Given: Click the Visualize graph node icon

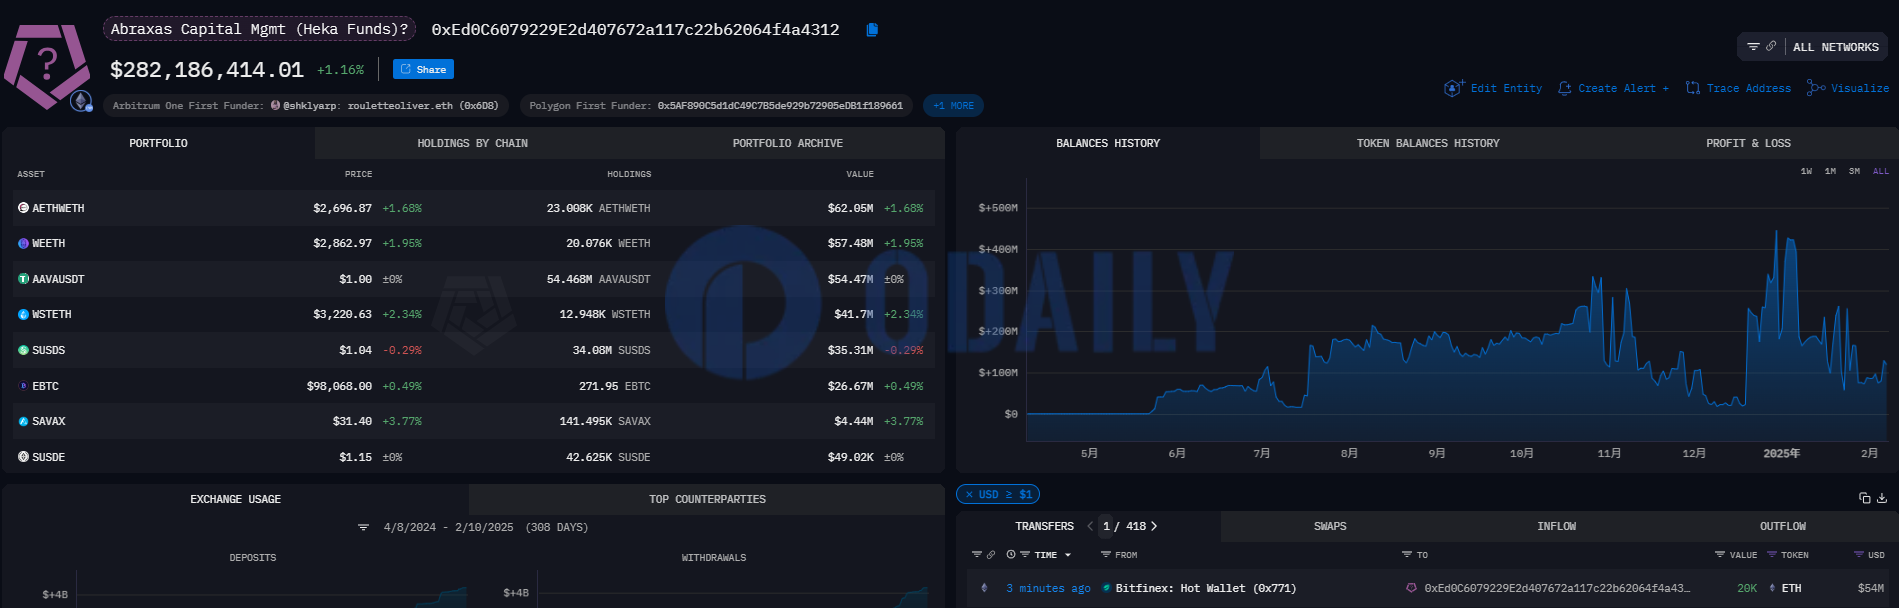Looking at the screenshot, I should click(x=1816, y=88).
